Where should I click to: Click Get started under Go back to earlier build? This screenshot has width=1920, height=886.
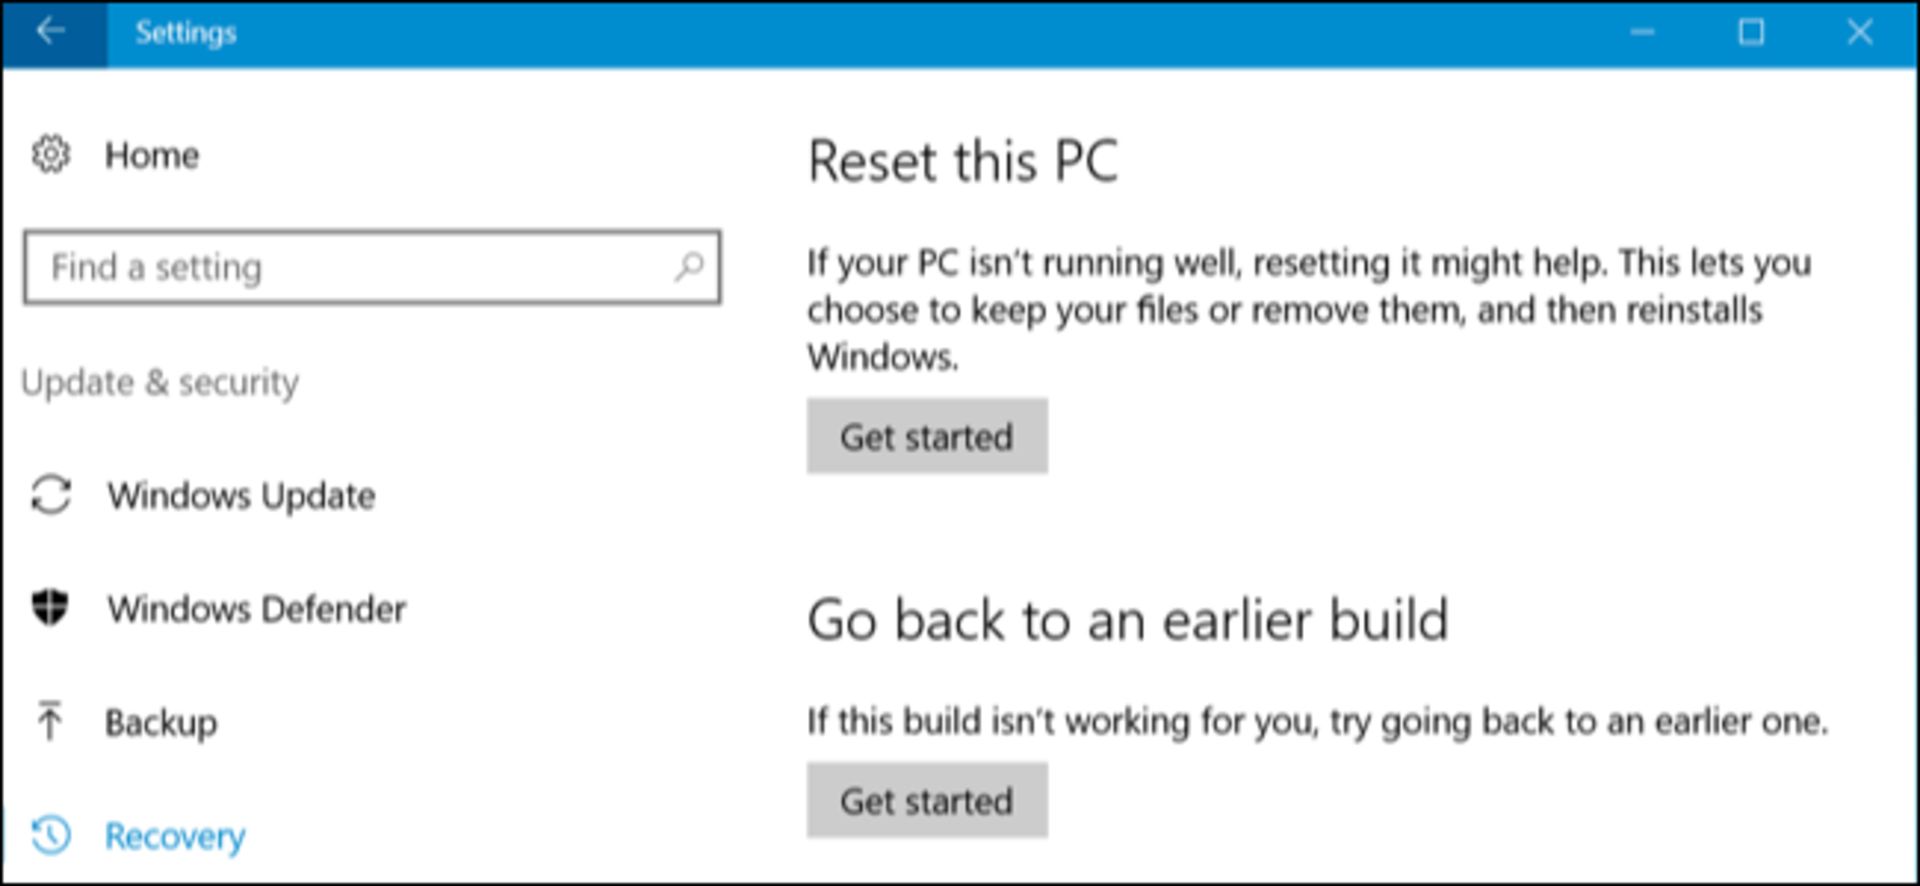coord(927,800)
